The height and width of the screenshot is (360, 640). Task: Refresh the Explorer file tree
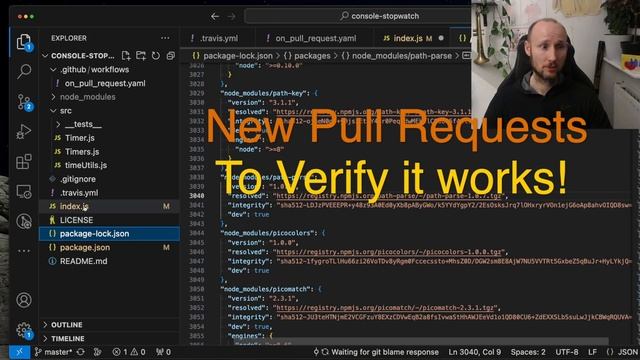156,56
